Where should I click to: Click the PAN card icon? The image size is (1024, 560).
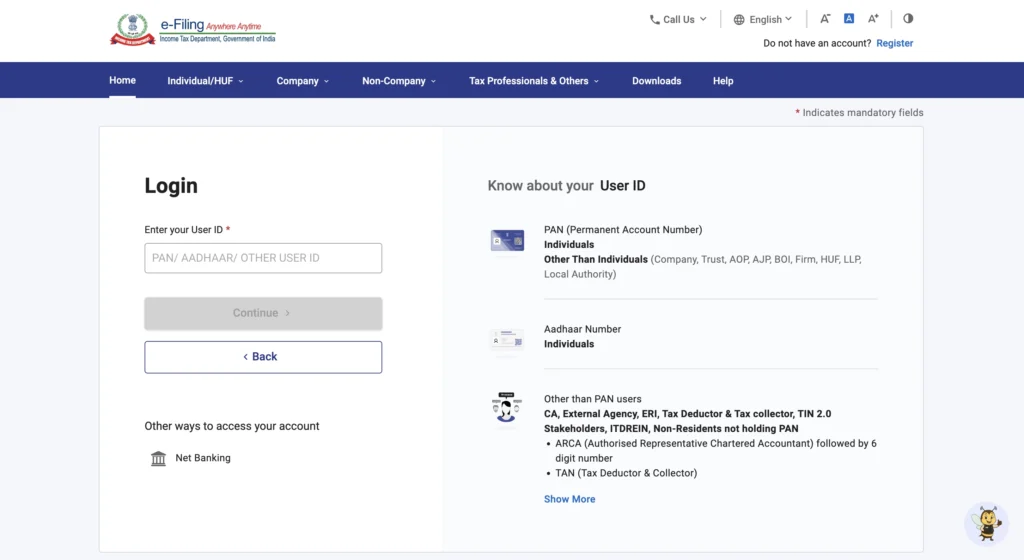coord(507,240)
